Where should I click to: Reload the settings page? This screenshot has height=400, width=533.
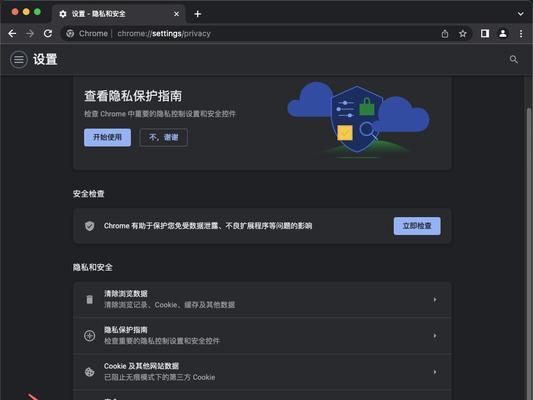pos(48,33)
